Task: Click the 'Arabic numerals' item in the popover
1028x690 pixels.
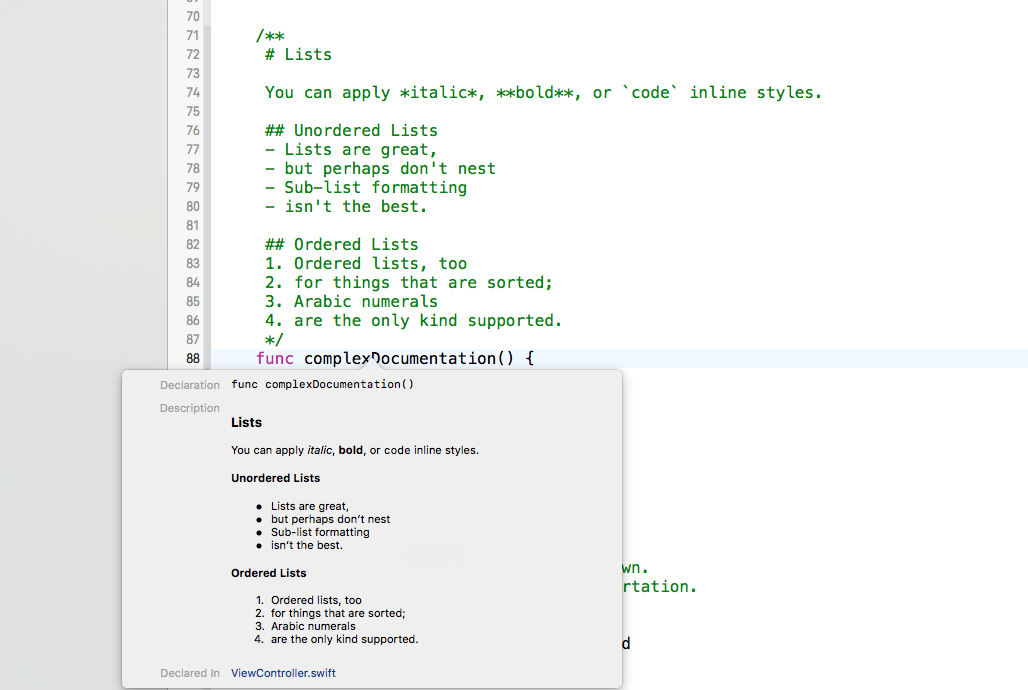Action: (313, 626)
